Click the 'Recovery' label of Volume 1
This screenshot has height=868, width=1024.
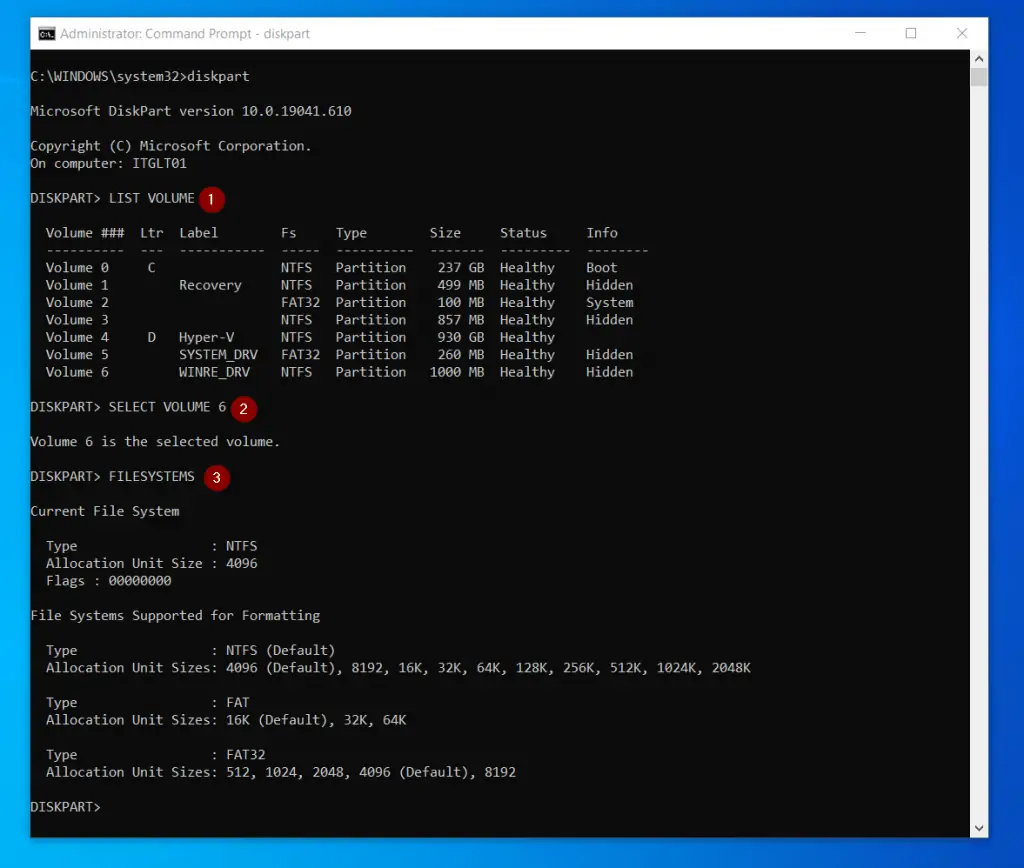[210, 285]
